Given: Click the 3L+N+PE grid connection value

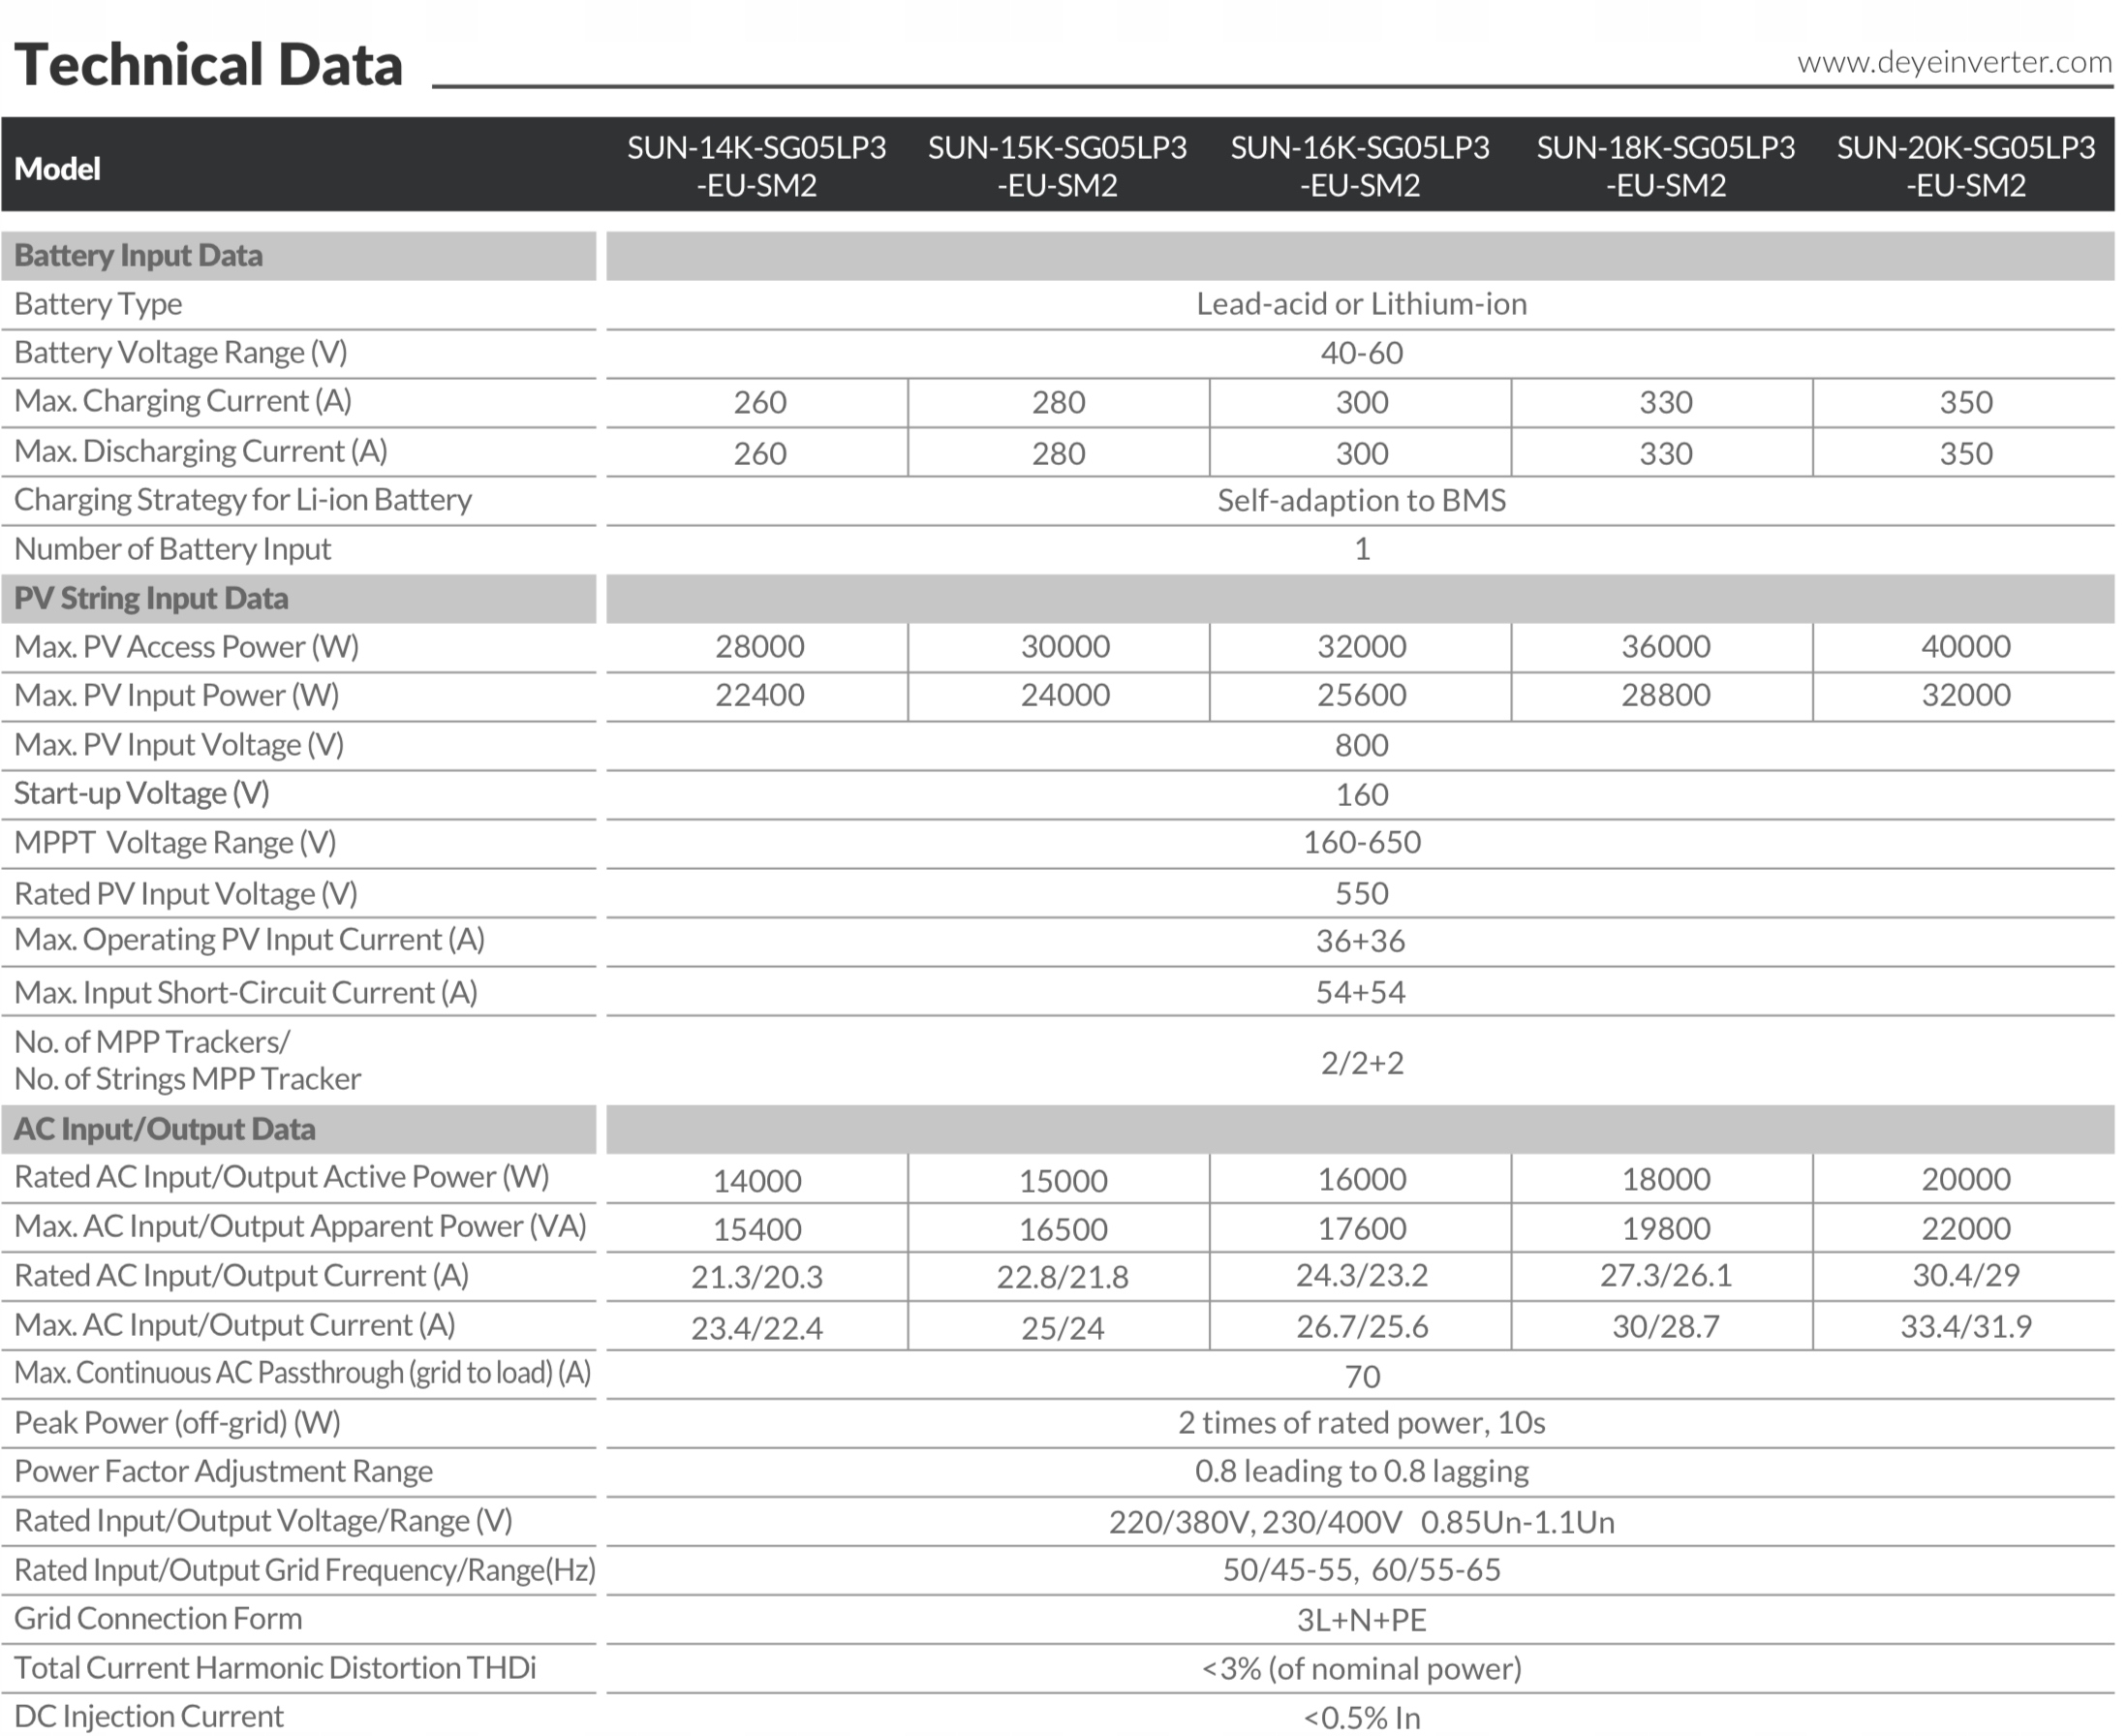Looking at the screenshot, I should point(1361,1619).
